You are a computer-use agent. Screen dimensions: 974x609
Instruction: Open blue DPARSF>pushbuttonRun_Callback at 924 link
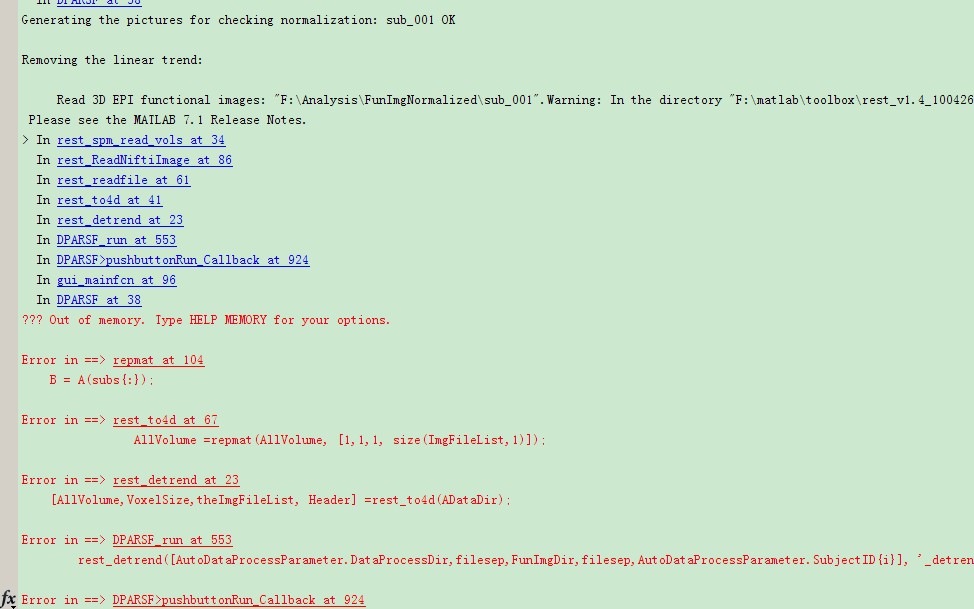coord(183,260)
